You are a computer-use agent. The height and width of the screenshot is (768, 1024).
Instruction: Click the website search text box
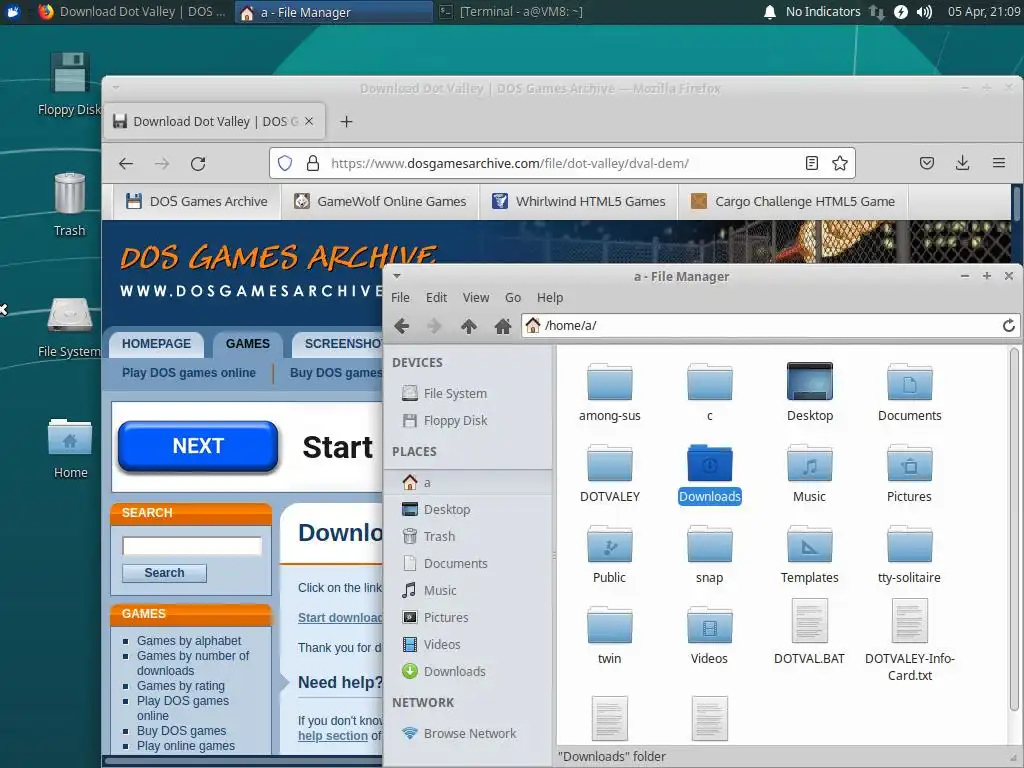(x=192, y=546)
